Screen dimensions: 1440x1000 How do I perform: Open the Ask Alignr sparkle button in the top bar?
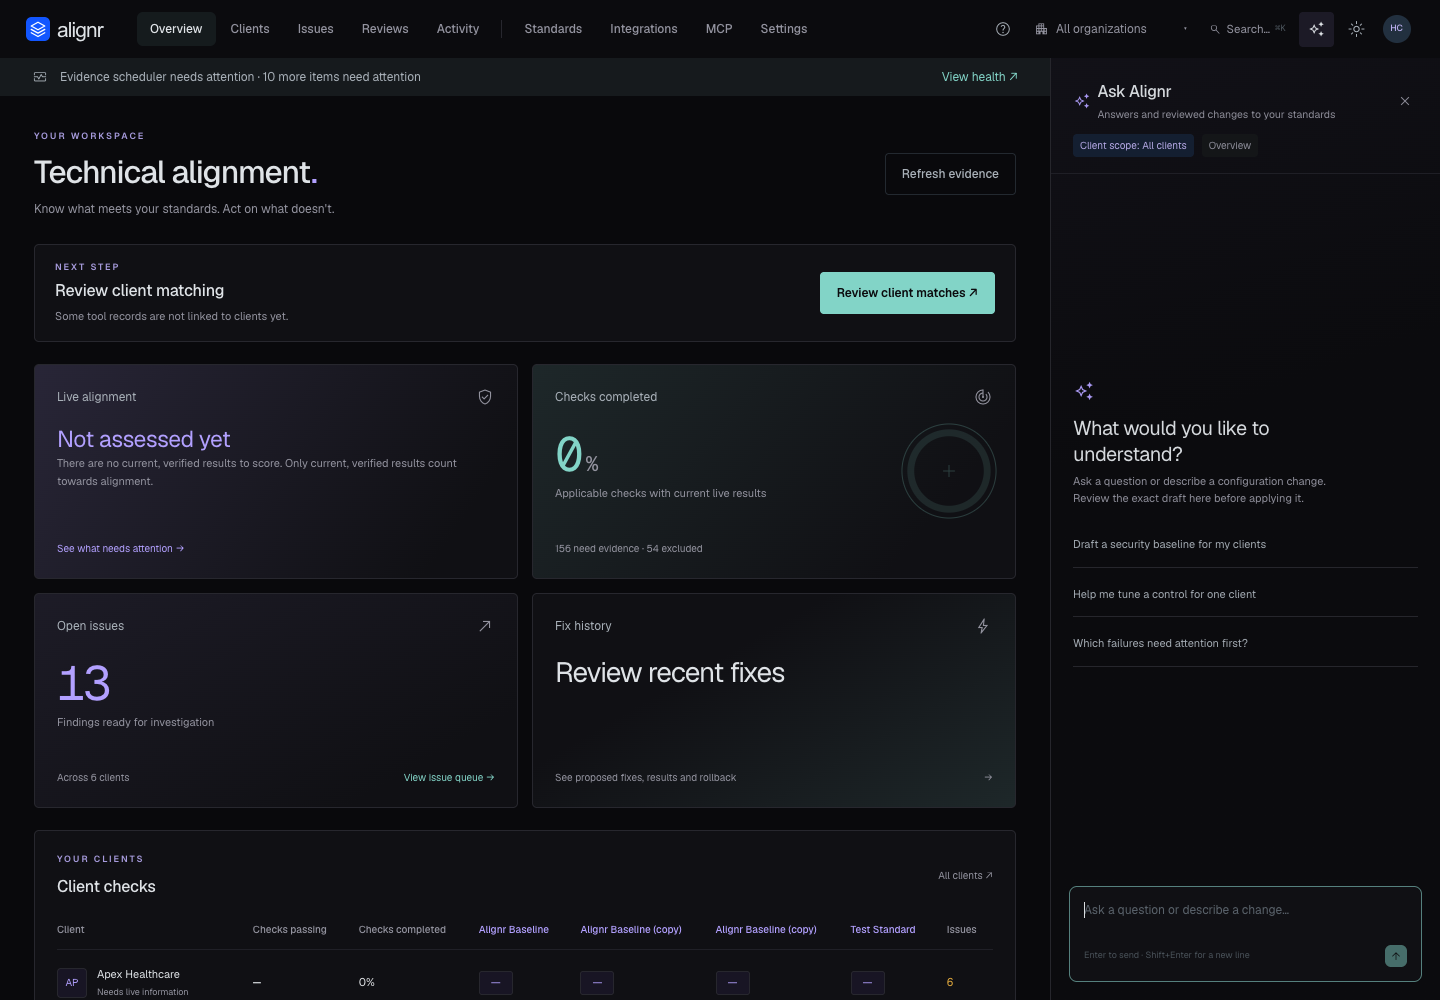point(1316,29)
